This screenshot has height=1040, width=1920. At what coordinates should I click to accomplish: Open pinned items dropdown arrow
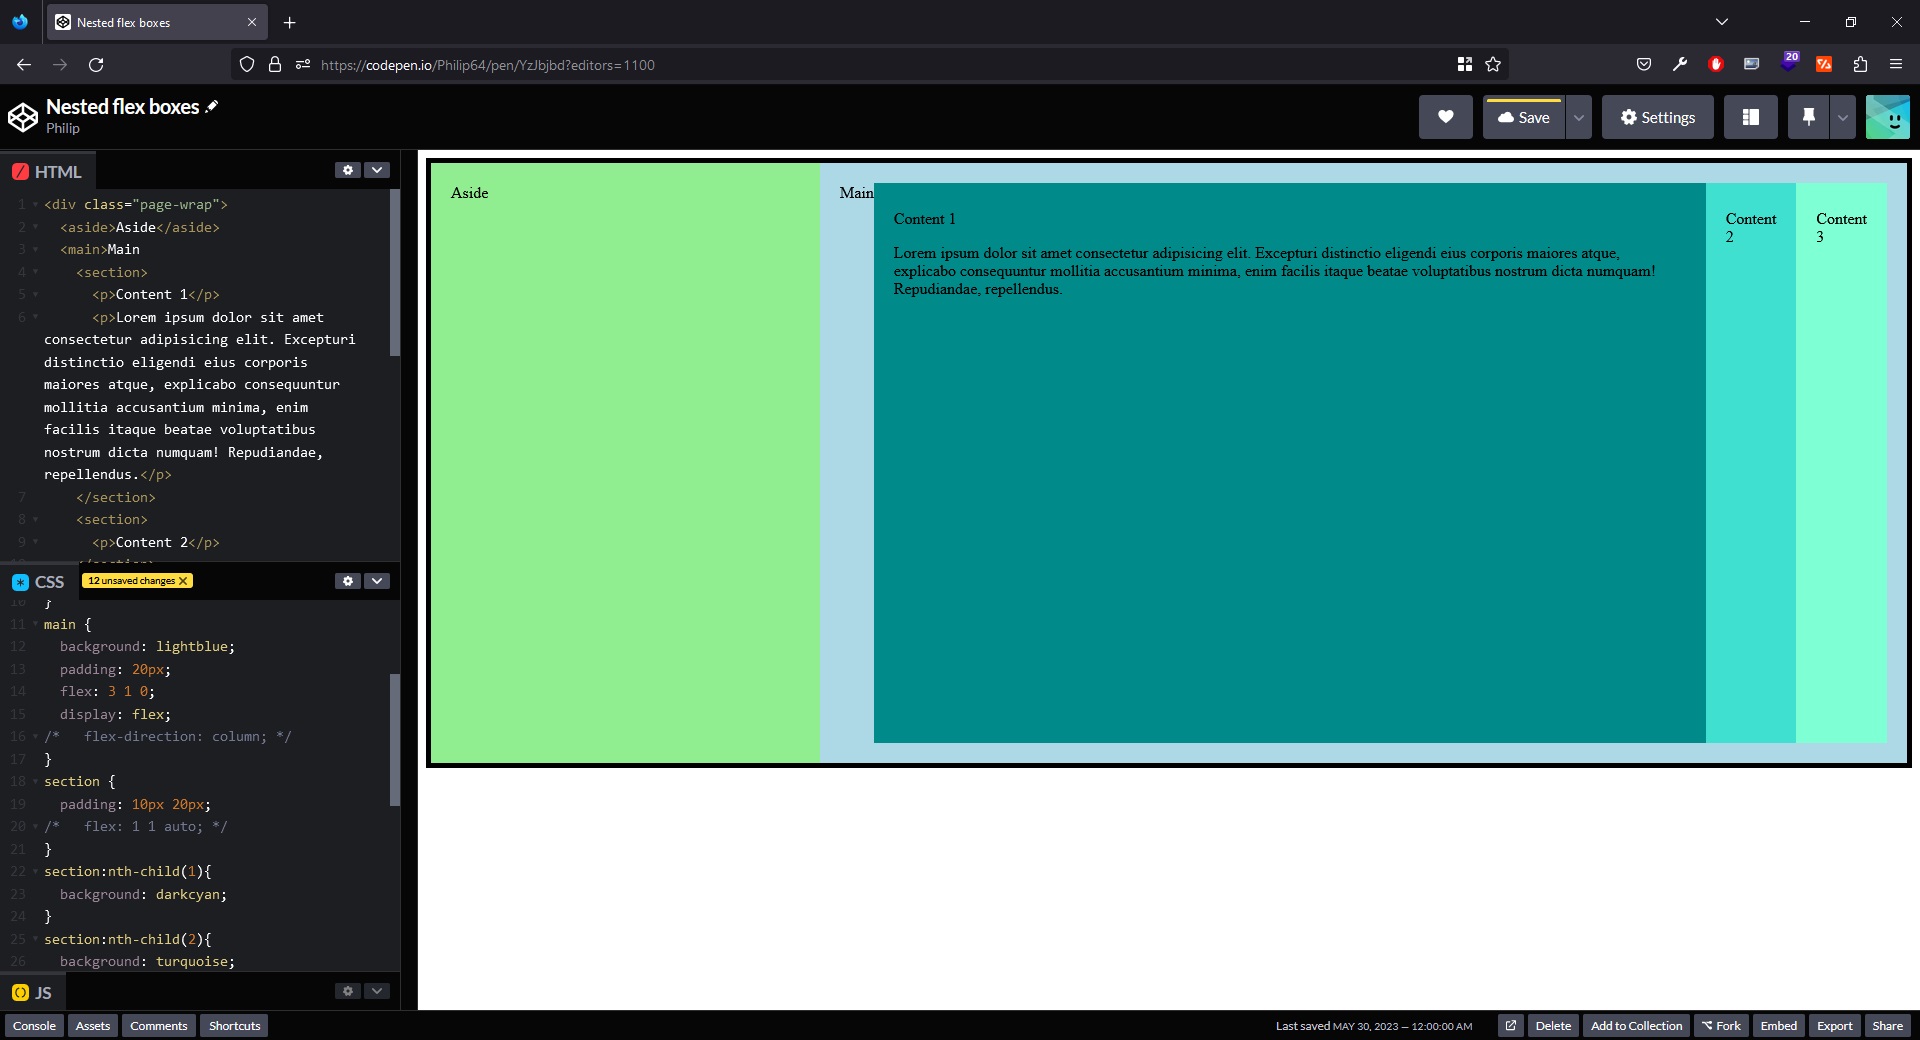1842,117
